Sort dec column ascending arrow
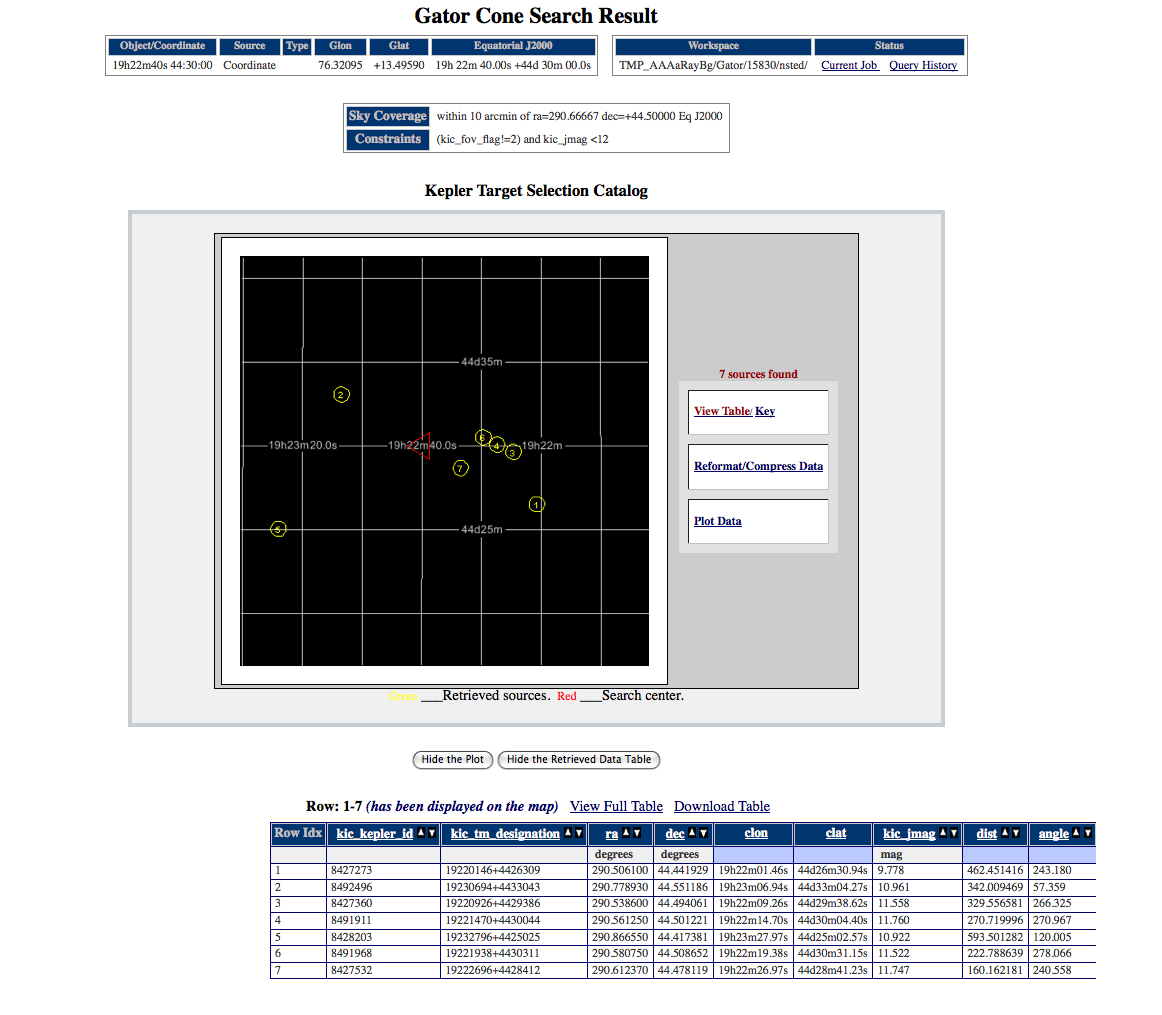 pyautogui.click(x=692, y=833)
